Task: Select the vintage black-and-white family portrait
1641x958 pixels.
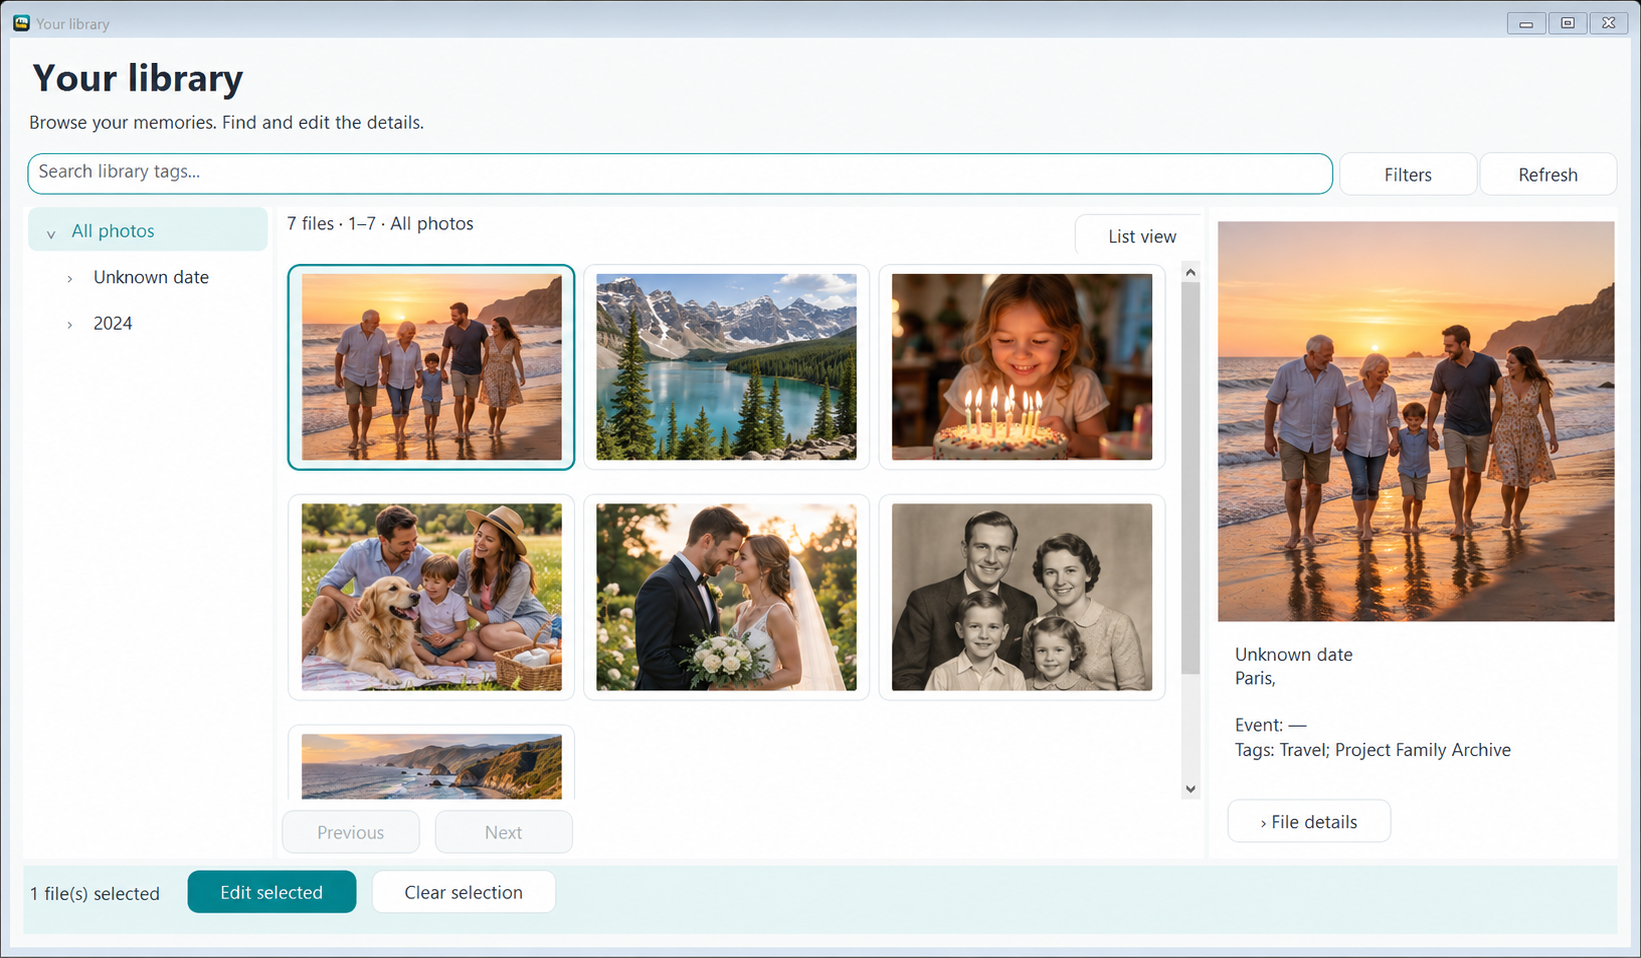Action: point(1022,597)
